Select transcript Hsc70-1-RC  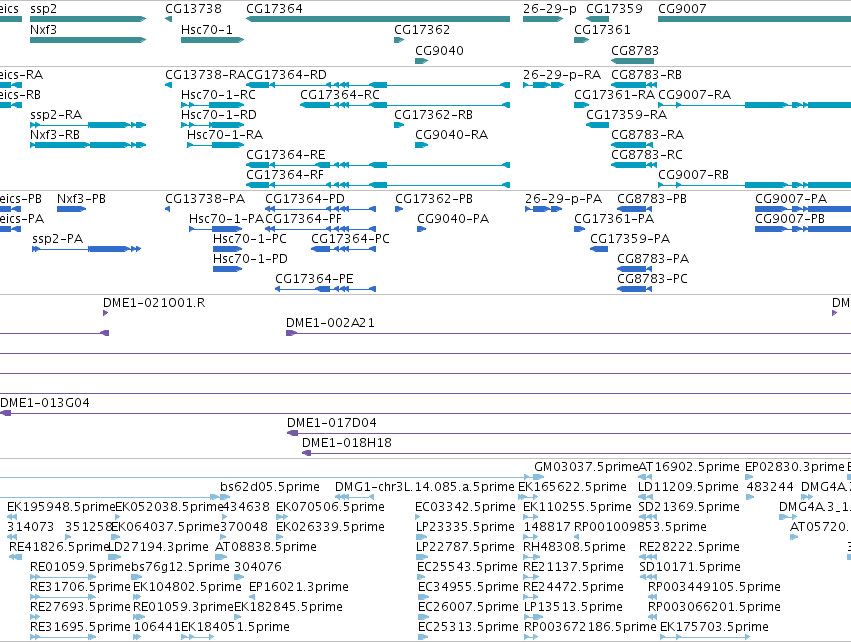coord(212,105)
